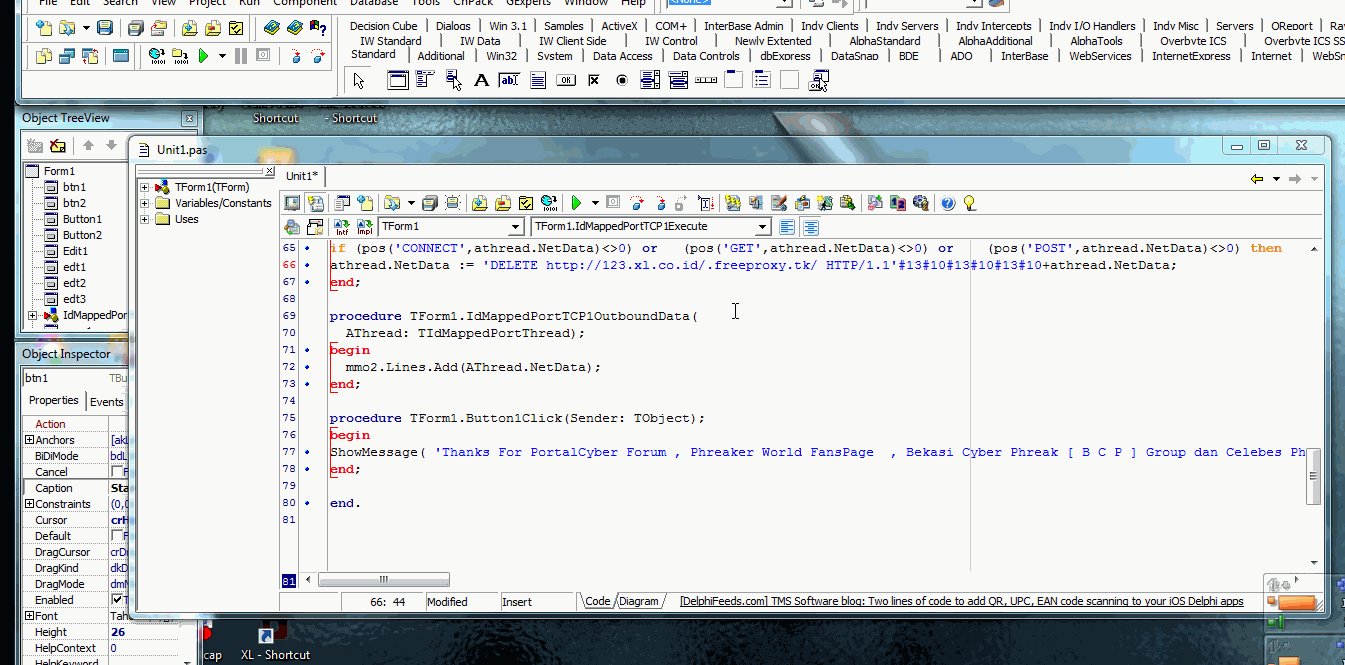
Task: Open the Diagram tab below the editor
Action: pos(639,601)
